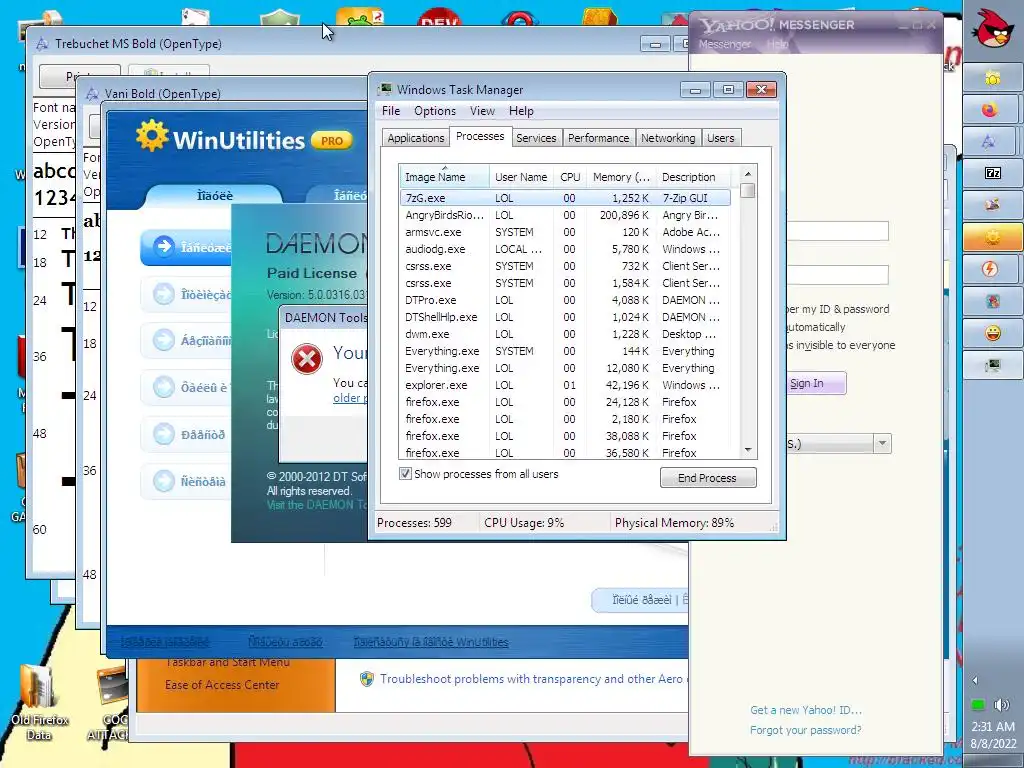1024x768 pixels.
Task: Sort by Description column header
Action: pos(693,176)
